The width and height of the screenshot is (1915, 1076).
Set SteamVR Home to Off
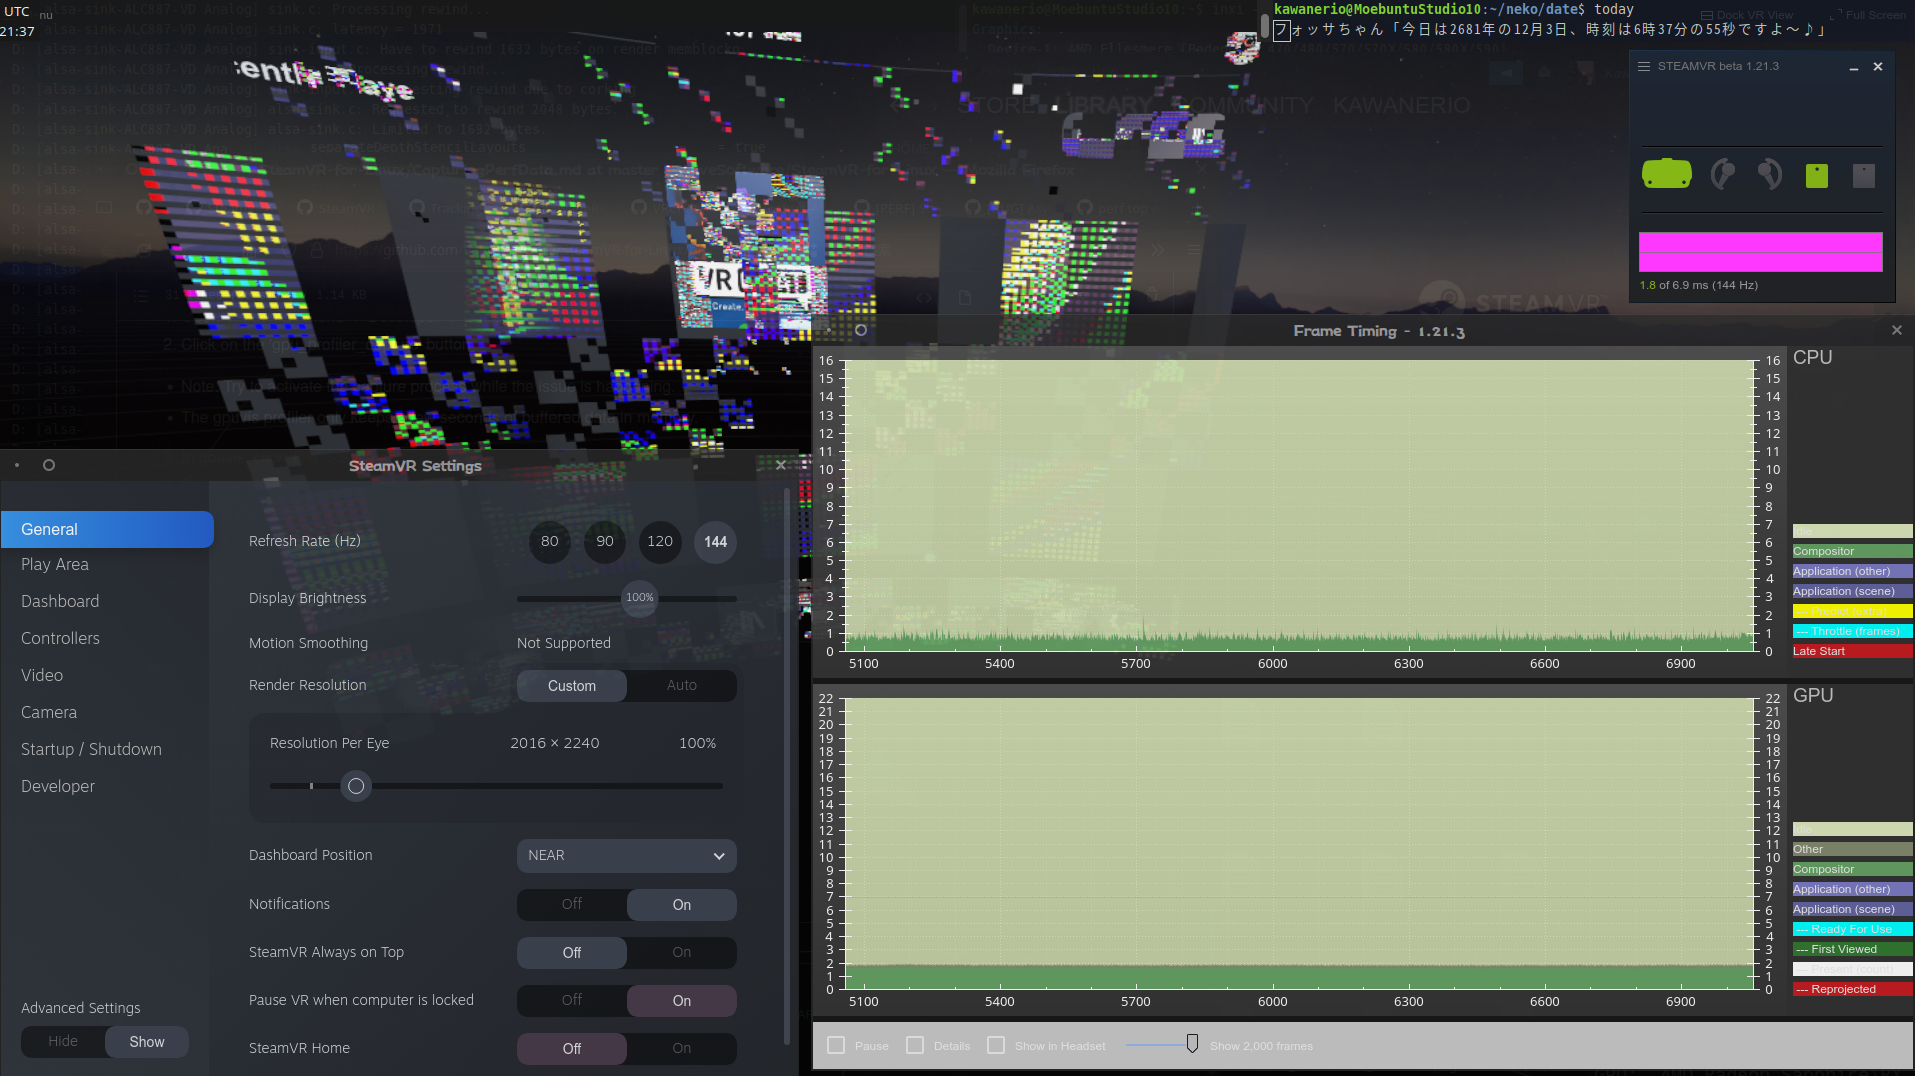(x=572, y=1049)
